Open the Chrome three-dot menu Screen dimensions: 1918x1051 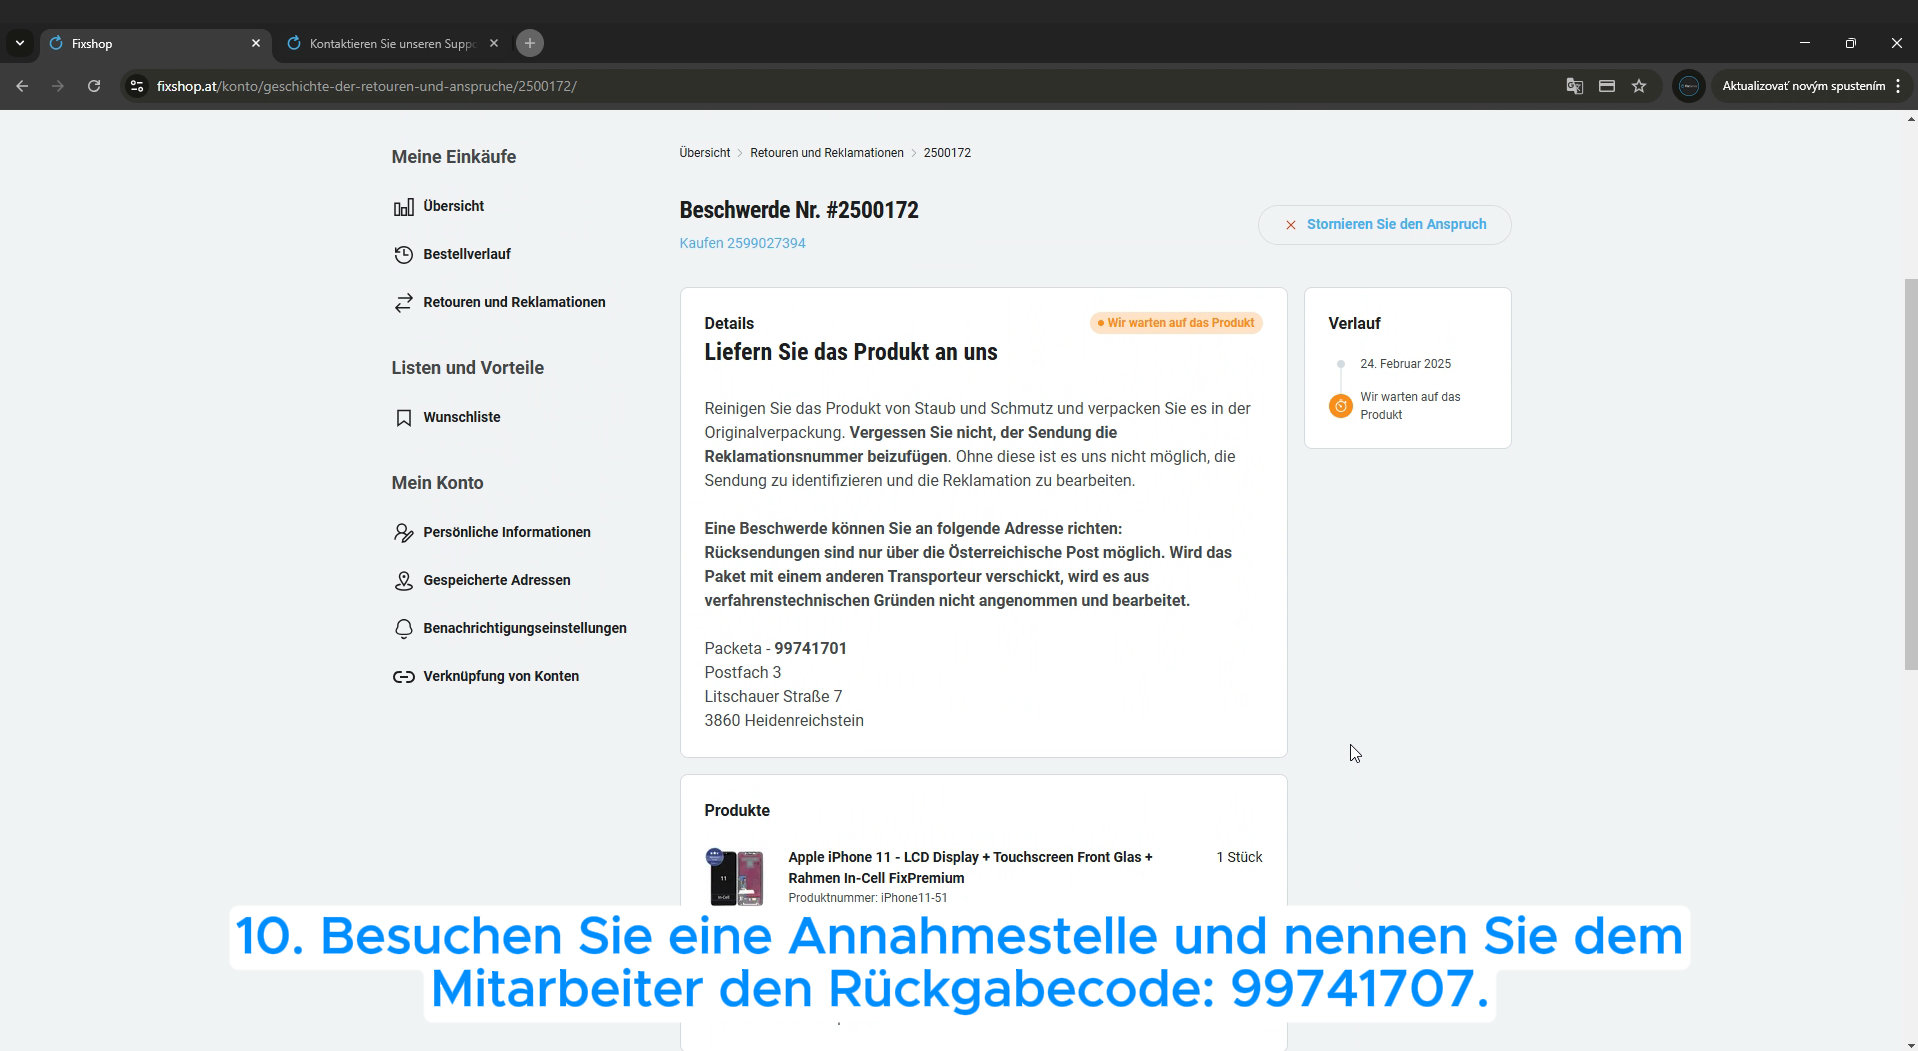coord(1897,86)
